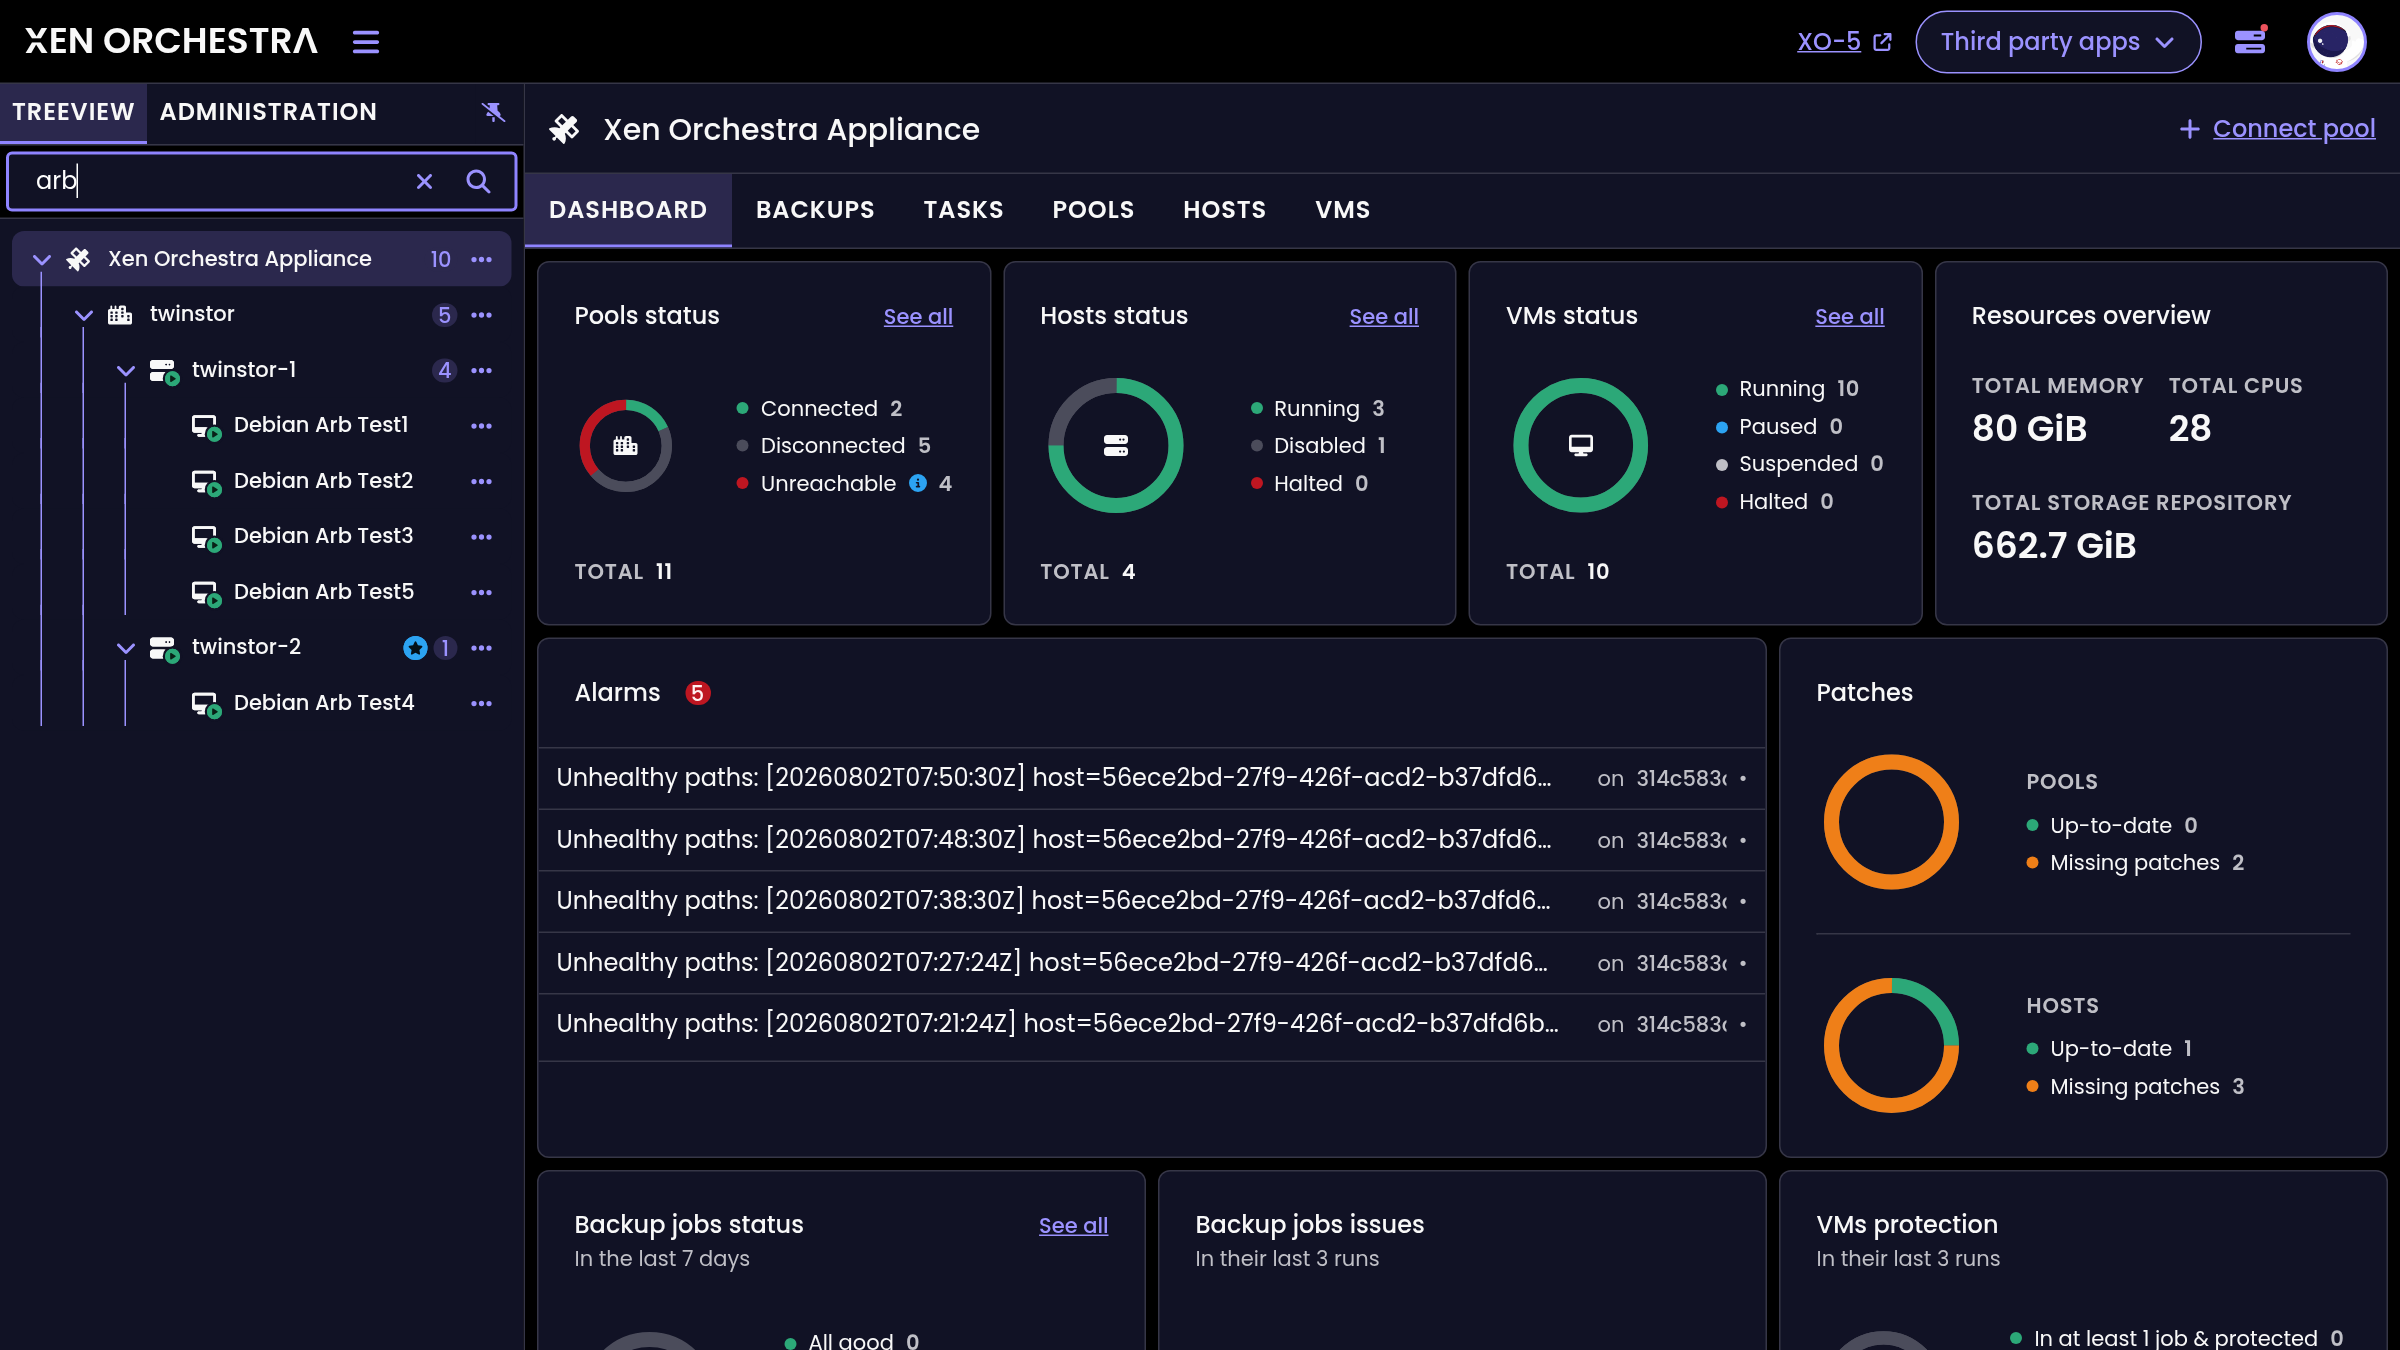
Task: Select the Debian Arb Test5 VM
Action: 323,592
